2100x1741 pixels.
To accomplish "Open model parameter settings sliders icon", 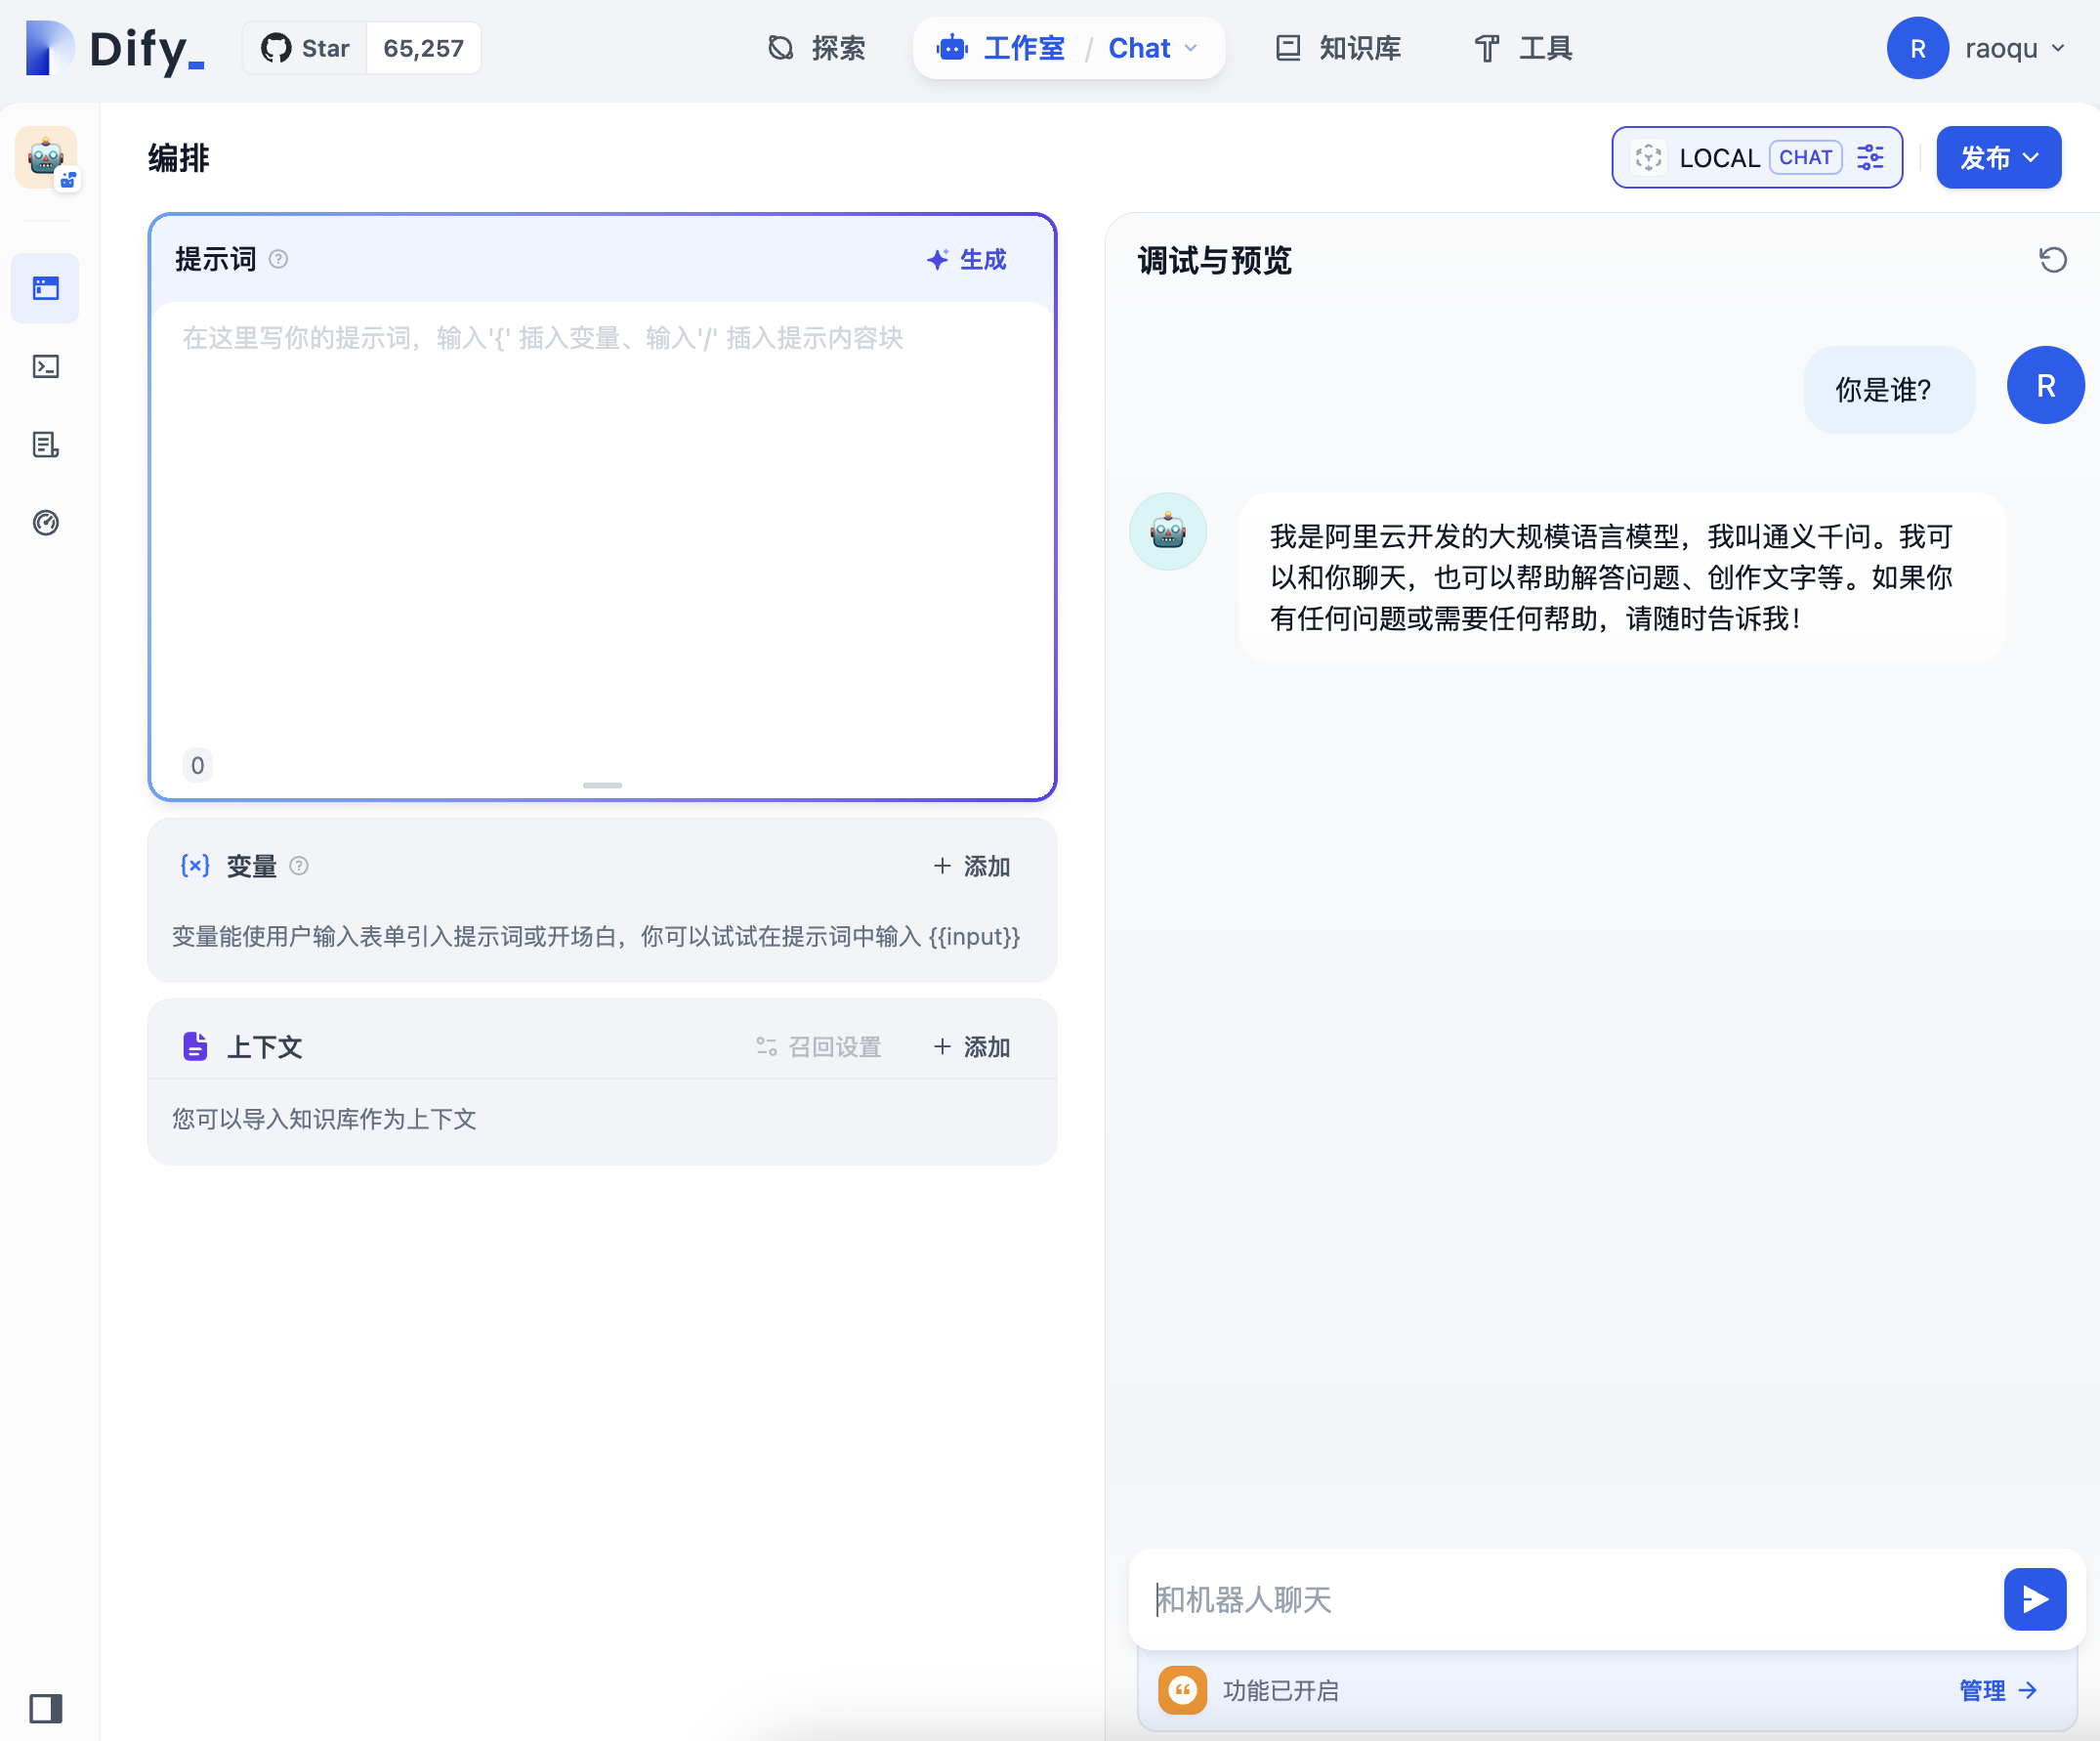I will tap(1870, 157).
